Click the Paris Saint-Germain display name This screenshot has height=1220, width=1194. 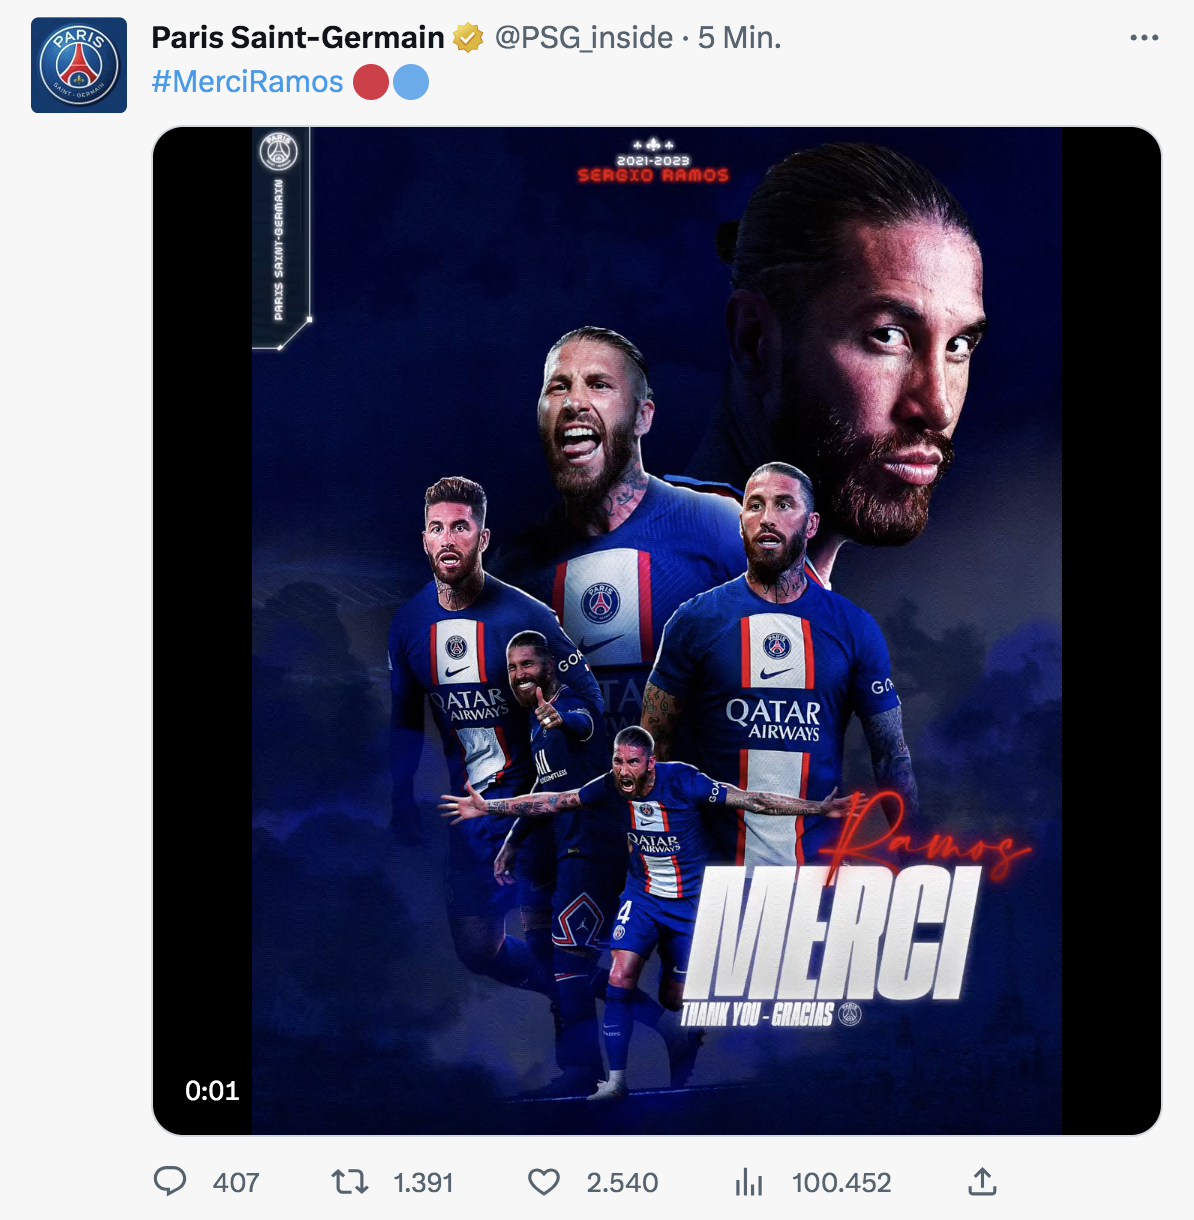pyautogui.click(x=297, y=38)
